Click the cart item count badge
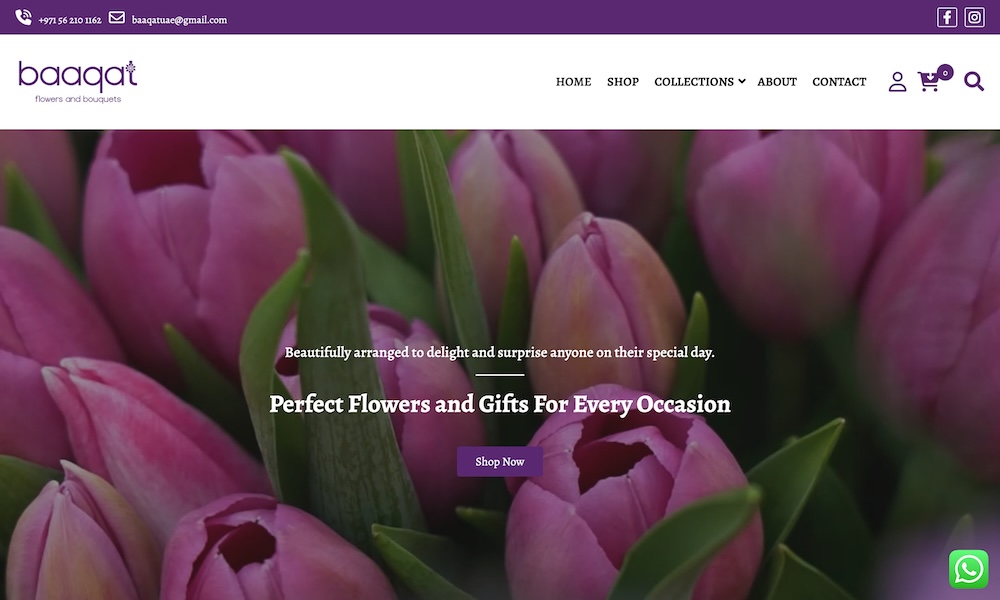1000x600 pixels. point(945,73)
